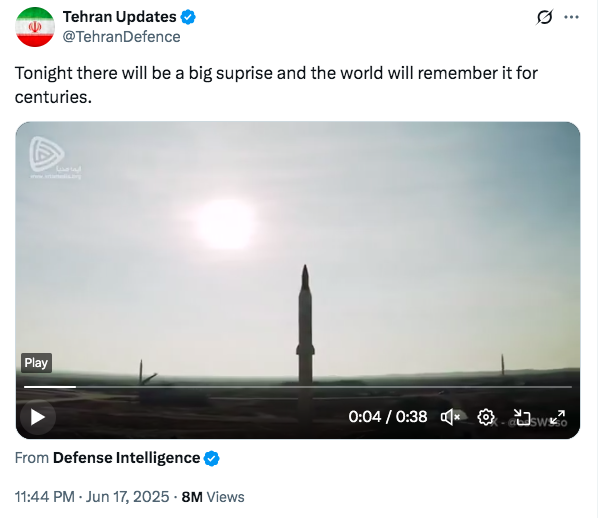This screenshot has width=605, height=518.
Task: Play the video with bottom-left play button
Action: tap(38, 417)
